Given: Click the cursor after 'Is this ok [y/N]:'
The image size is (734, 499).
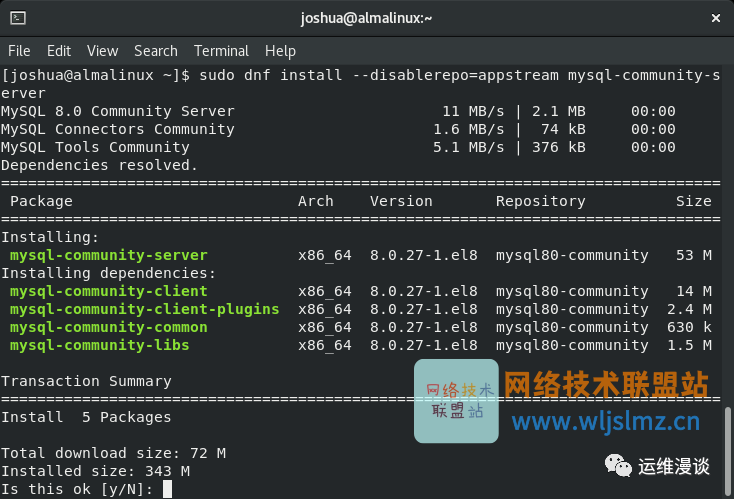Looking at the screenshot, I should (167, 489).
